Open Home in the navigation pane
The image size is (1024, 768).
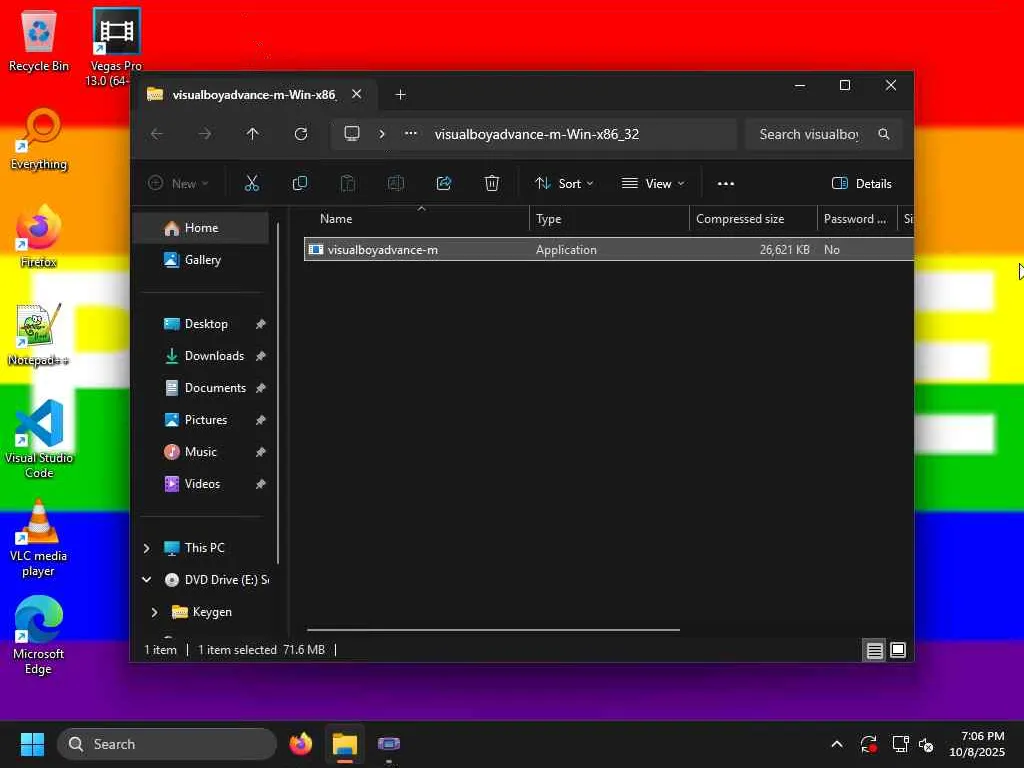[201, 228]
